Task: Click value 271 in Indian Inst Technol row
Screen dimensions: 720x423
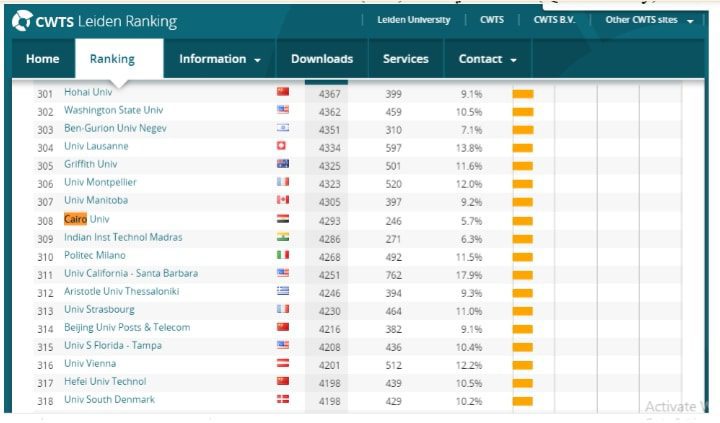Action: click(x=394, y=239)
